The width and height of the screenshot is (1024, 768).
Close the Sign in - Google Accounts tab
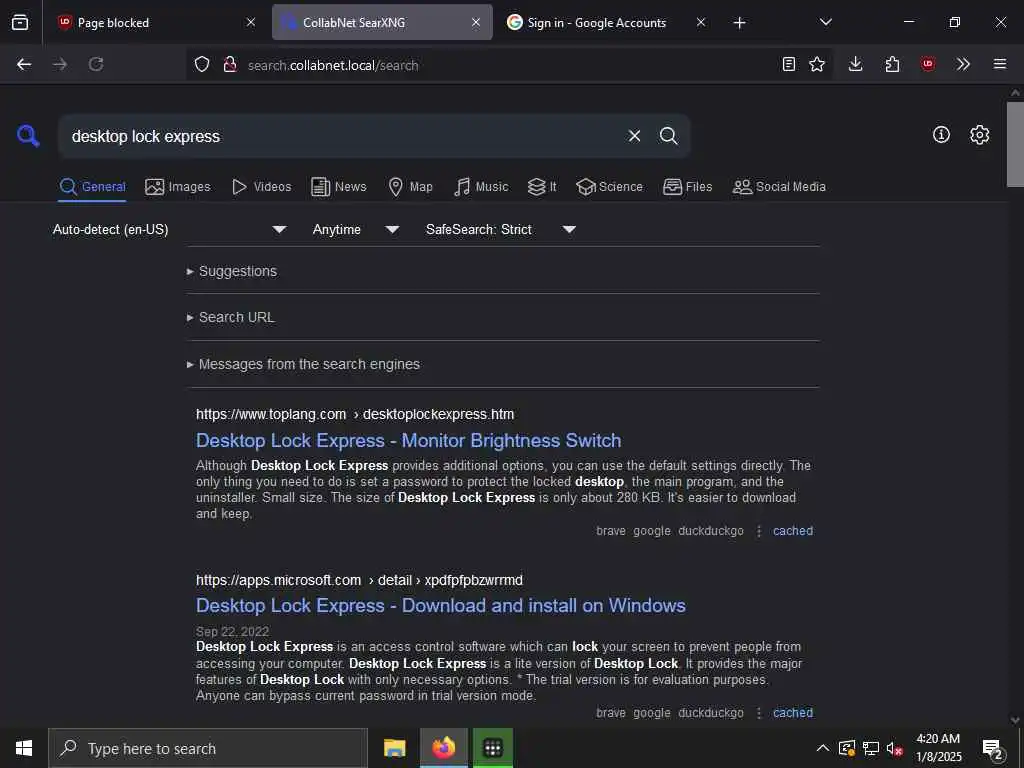point(701,22)
